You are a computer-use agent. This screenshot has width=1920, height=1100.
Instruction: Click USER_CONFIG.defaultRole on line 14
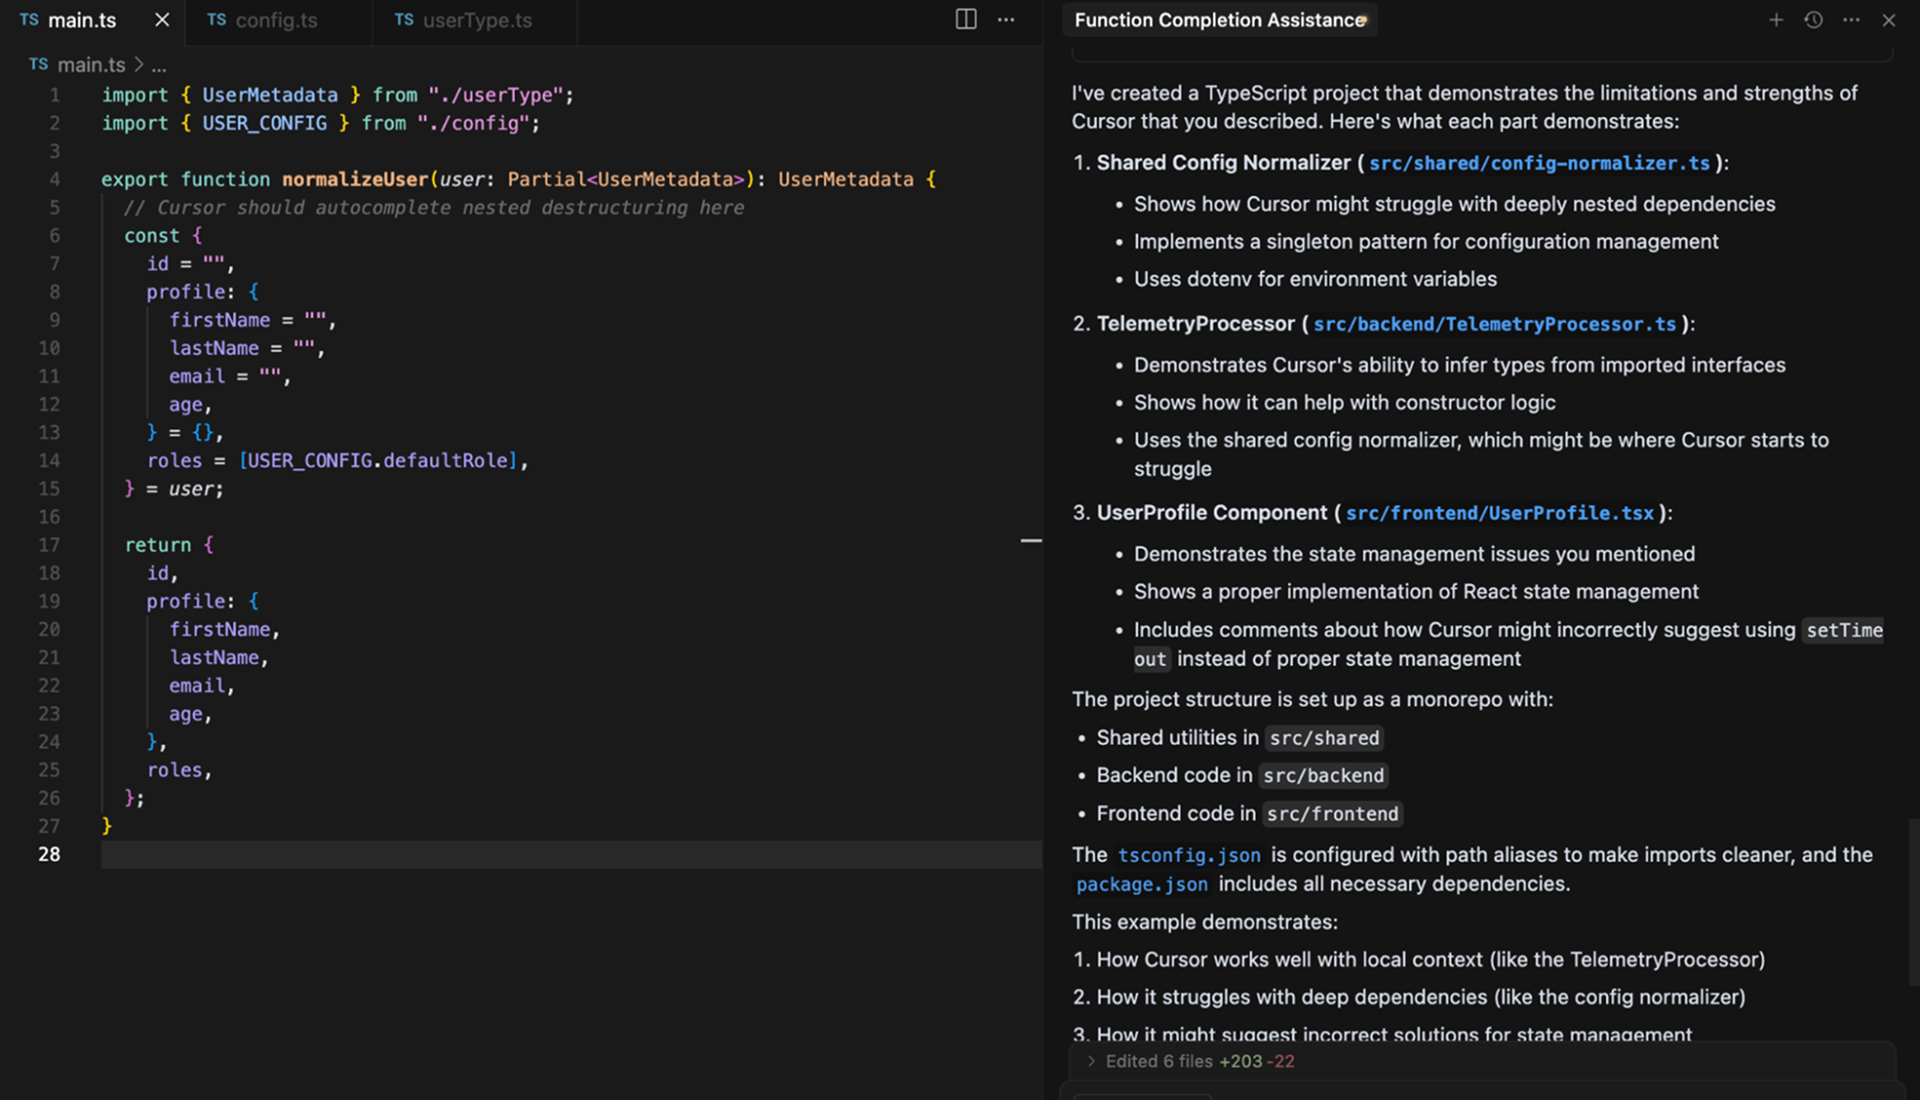tap(378, 461)
